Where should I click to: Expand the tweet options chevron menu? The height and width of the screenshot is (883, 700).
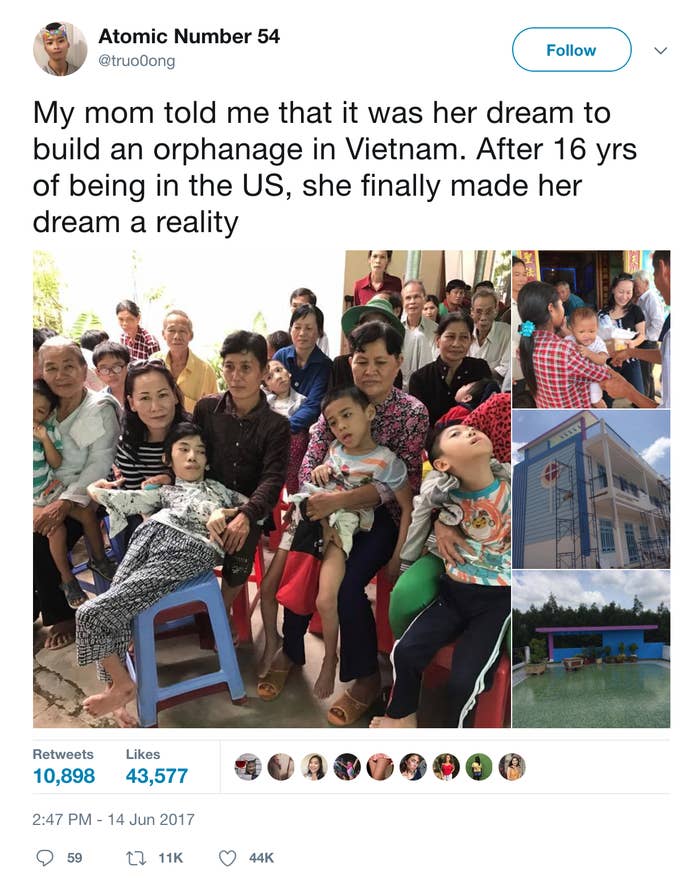point(660,50)
